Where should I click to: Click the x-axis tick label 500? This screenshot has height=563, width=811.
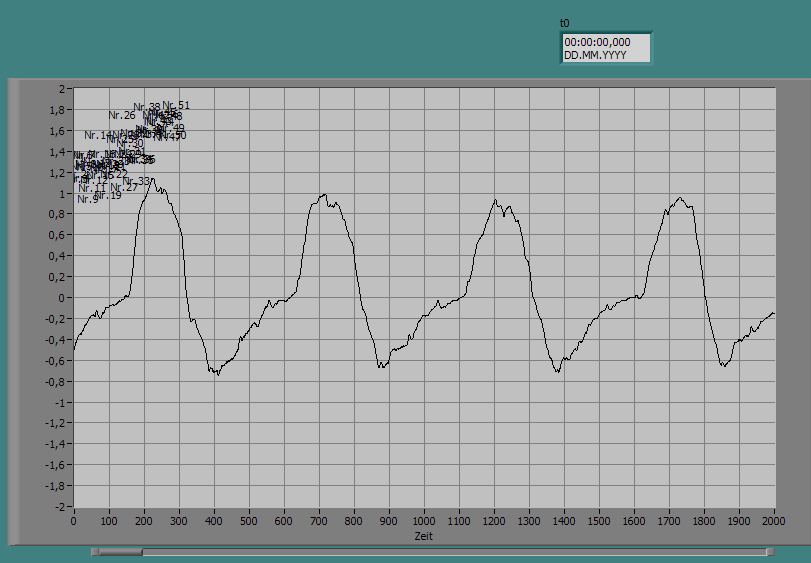coord(249,521)
